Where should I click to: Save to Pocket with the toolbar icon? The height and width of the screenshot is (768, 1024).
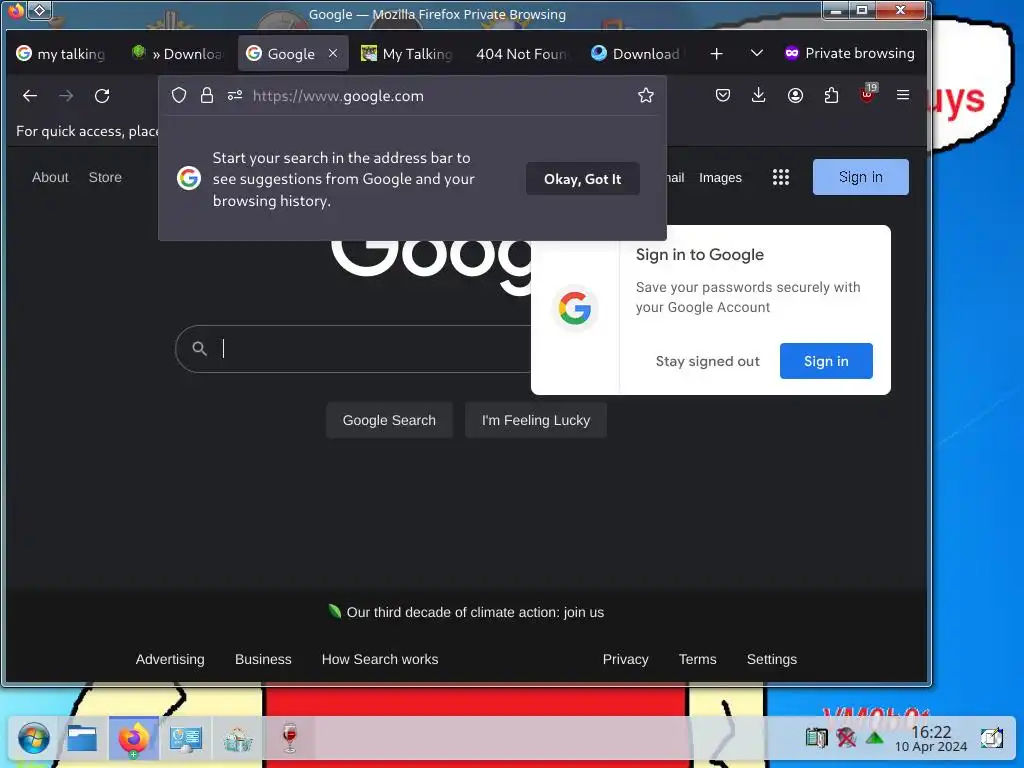point(722,95)
